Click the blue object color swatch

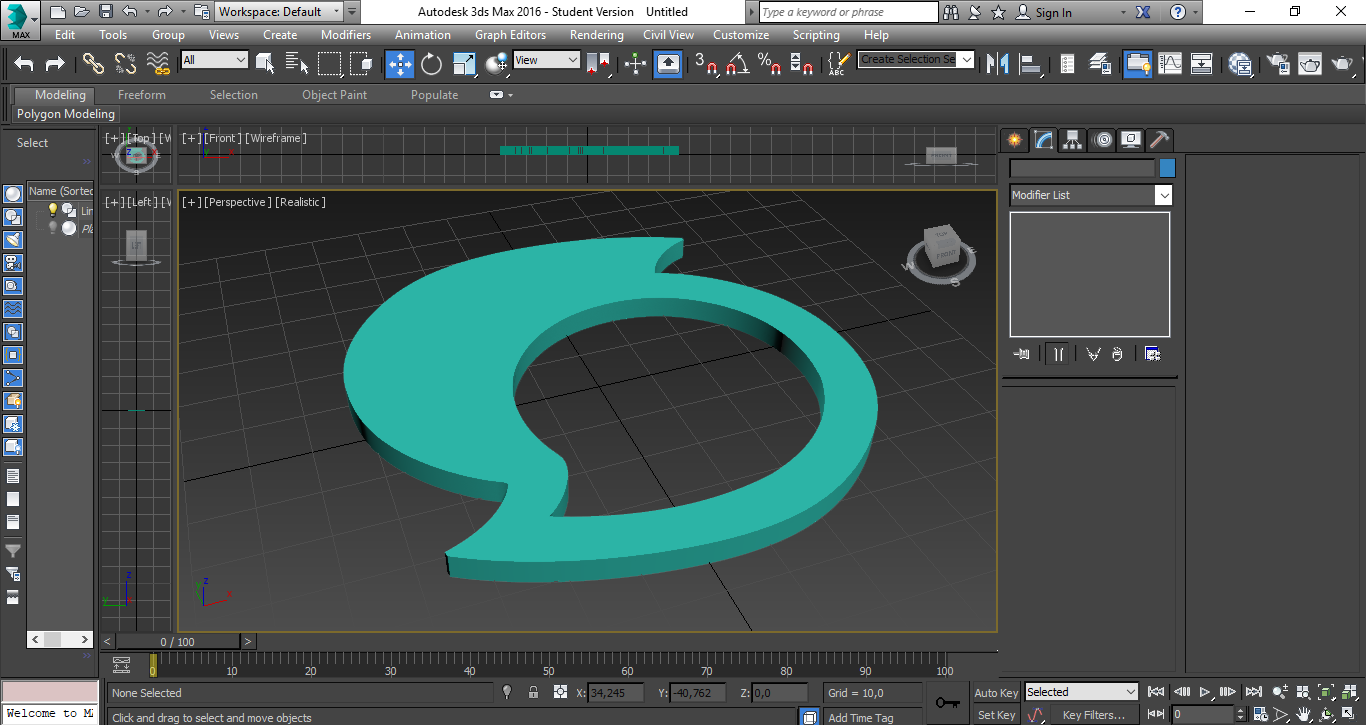coord(1167,168)
